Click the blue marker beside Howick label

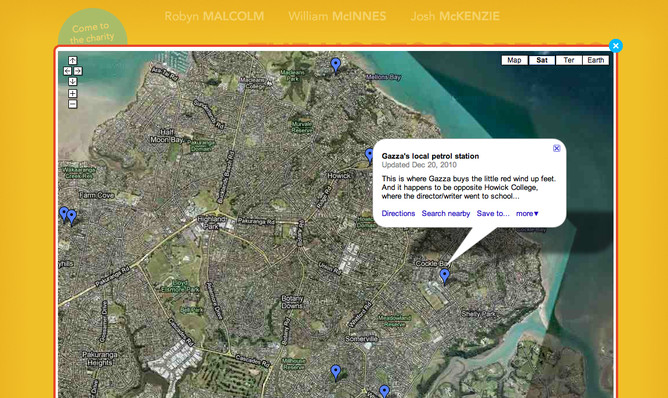(369, 155)
